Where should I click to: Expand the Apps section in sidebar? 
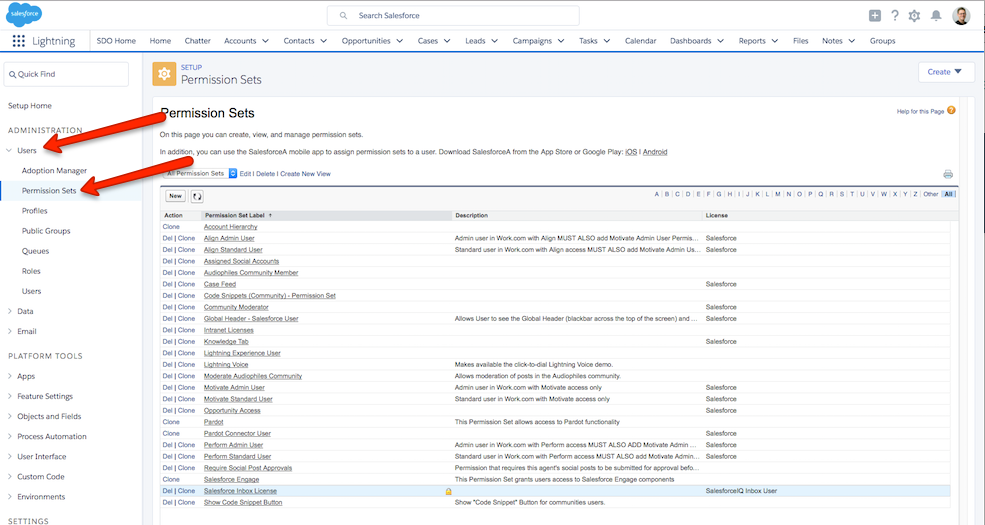pyautogui.click(x=9, y=376)
